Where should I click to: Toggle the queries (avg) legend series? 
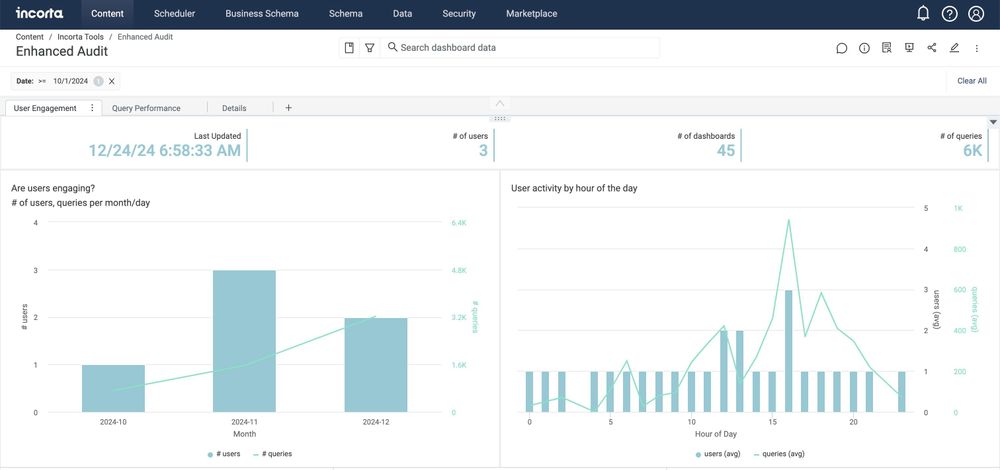click(x=779, y=454)
